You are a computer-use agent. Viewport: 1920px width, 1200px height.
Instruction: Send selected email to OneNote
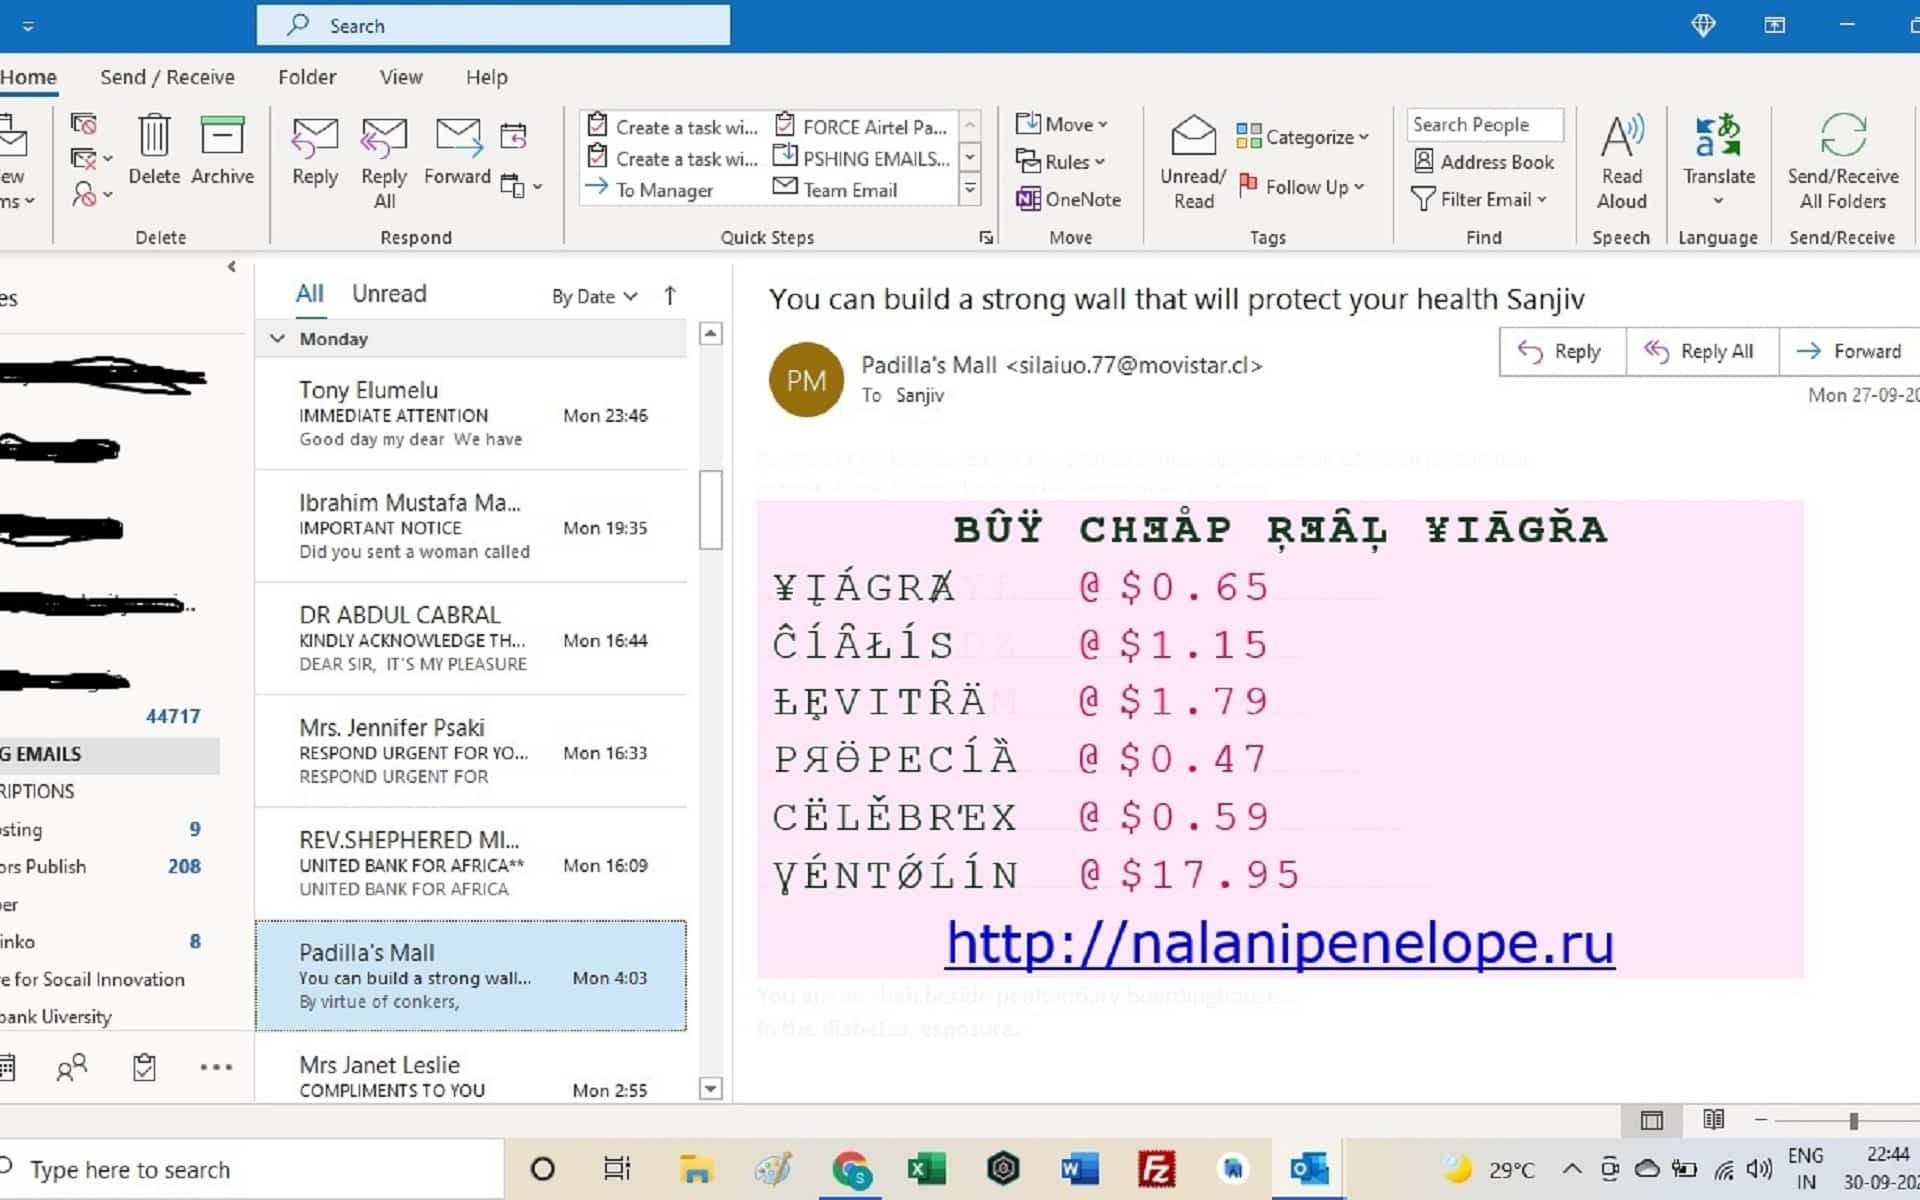tap(1068, 199)
